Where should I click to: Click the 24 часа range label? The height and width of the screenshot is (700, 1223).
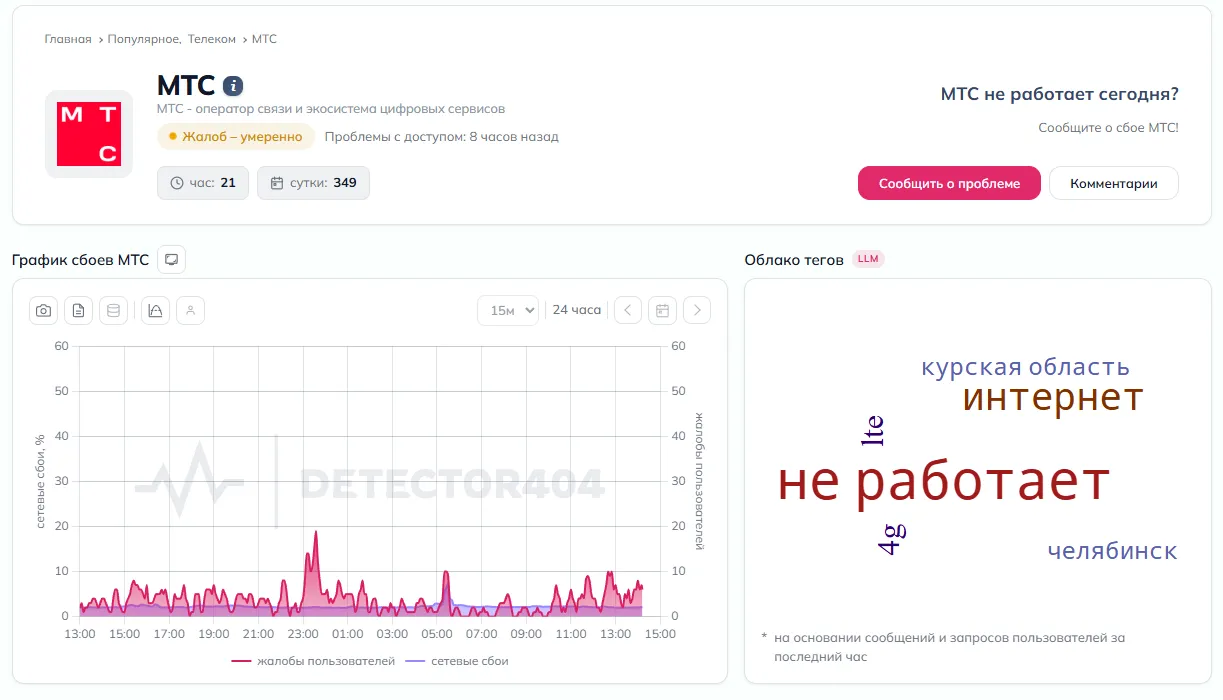coord(577,310)
